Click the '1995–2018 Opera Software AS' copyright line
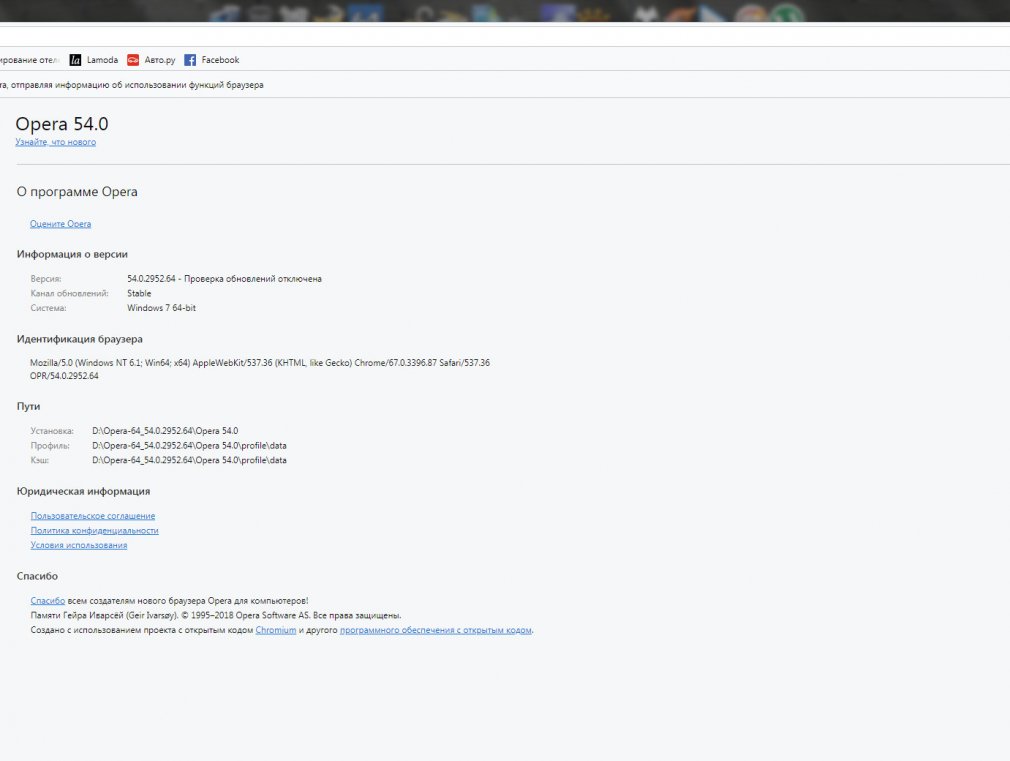The height and width of the screenshot is (761, 1010). pyautogui.click(x=216, y=615)
